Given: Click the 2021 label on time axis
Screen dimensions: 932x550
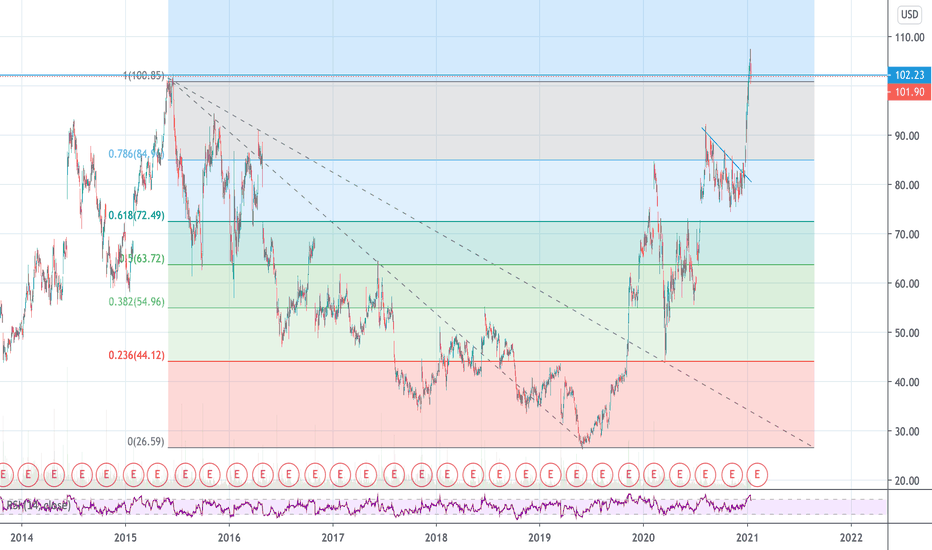Looking at the screenshot, I should click(x=747, y=538).
